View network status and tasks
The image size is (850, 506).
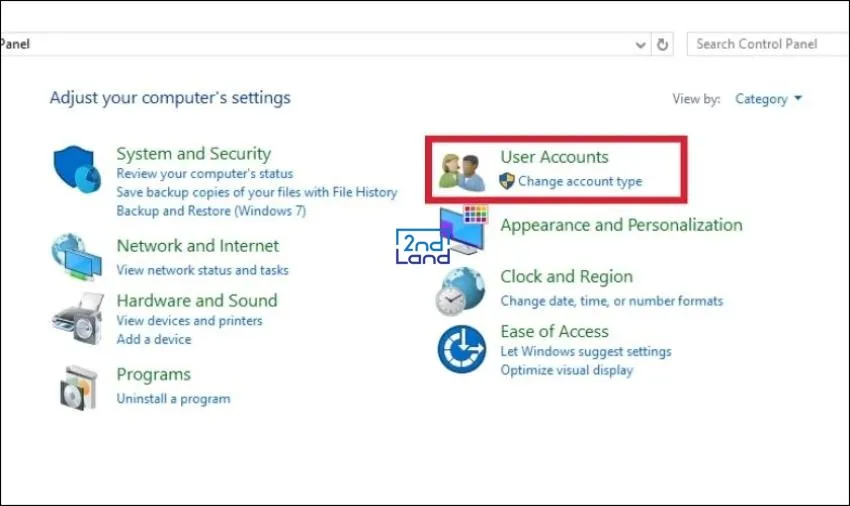pyautogui.click(x=202, y=270)
